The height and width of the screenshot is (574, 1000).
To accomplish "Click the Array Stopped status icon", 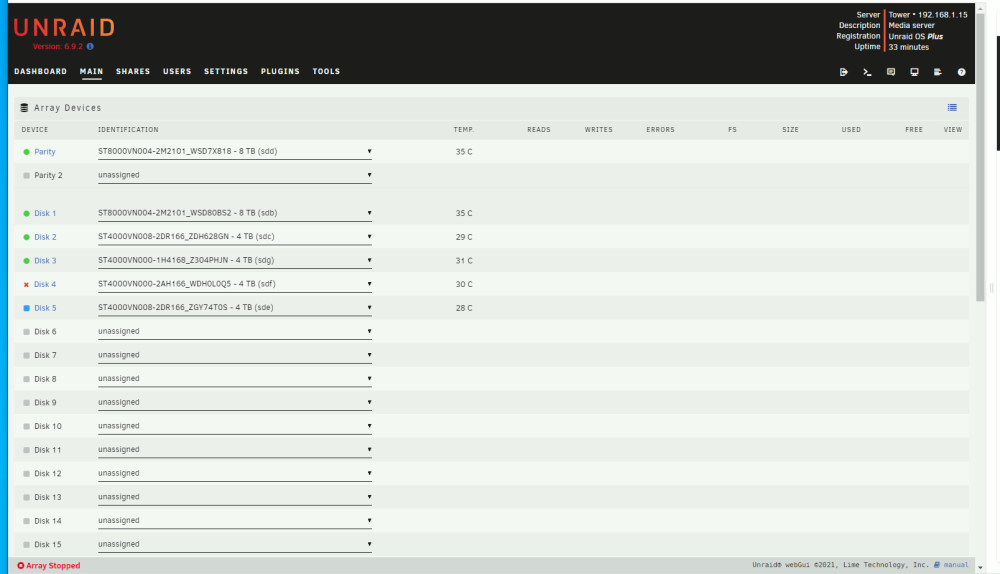I will click(20, 566).
